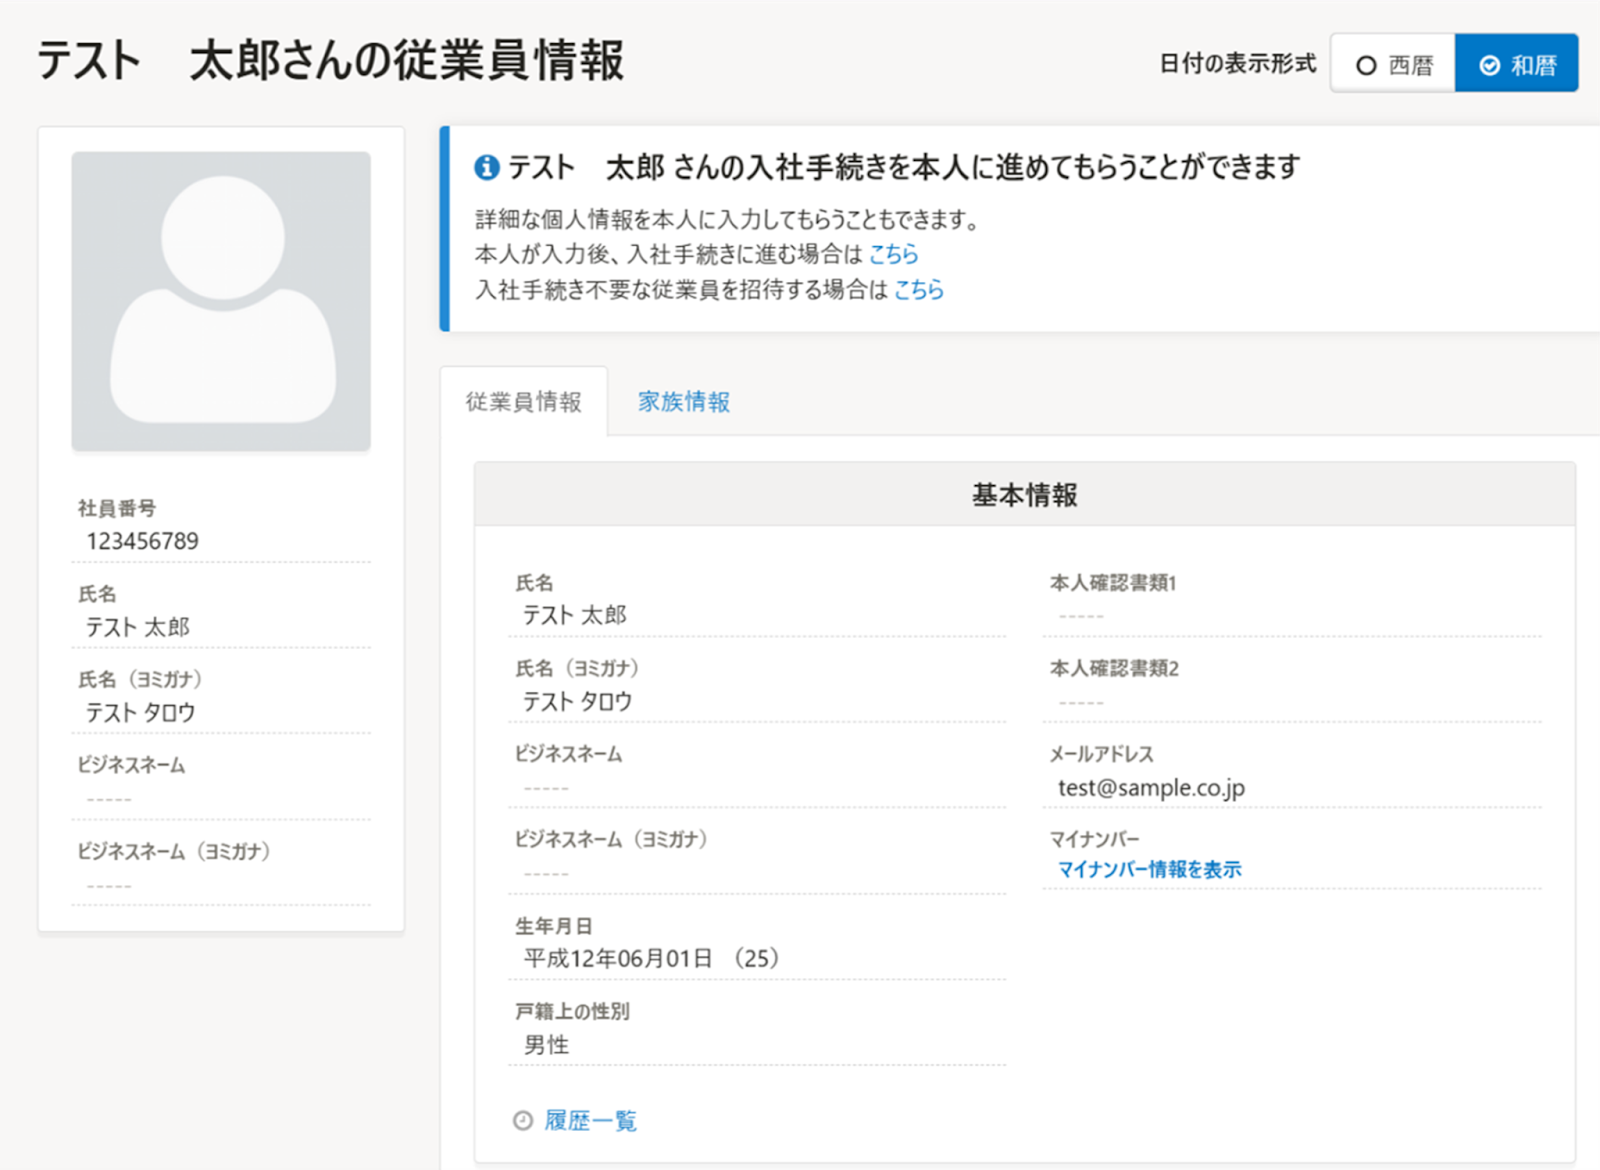Select the 和暦 date format option
Viewport: 1600px width, 1170px height.
tap(1517, 65)
